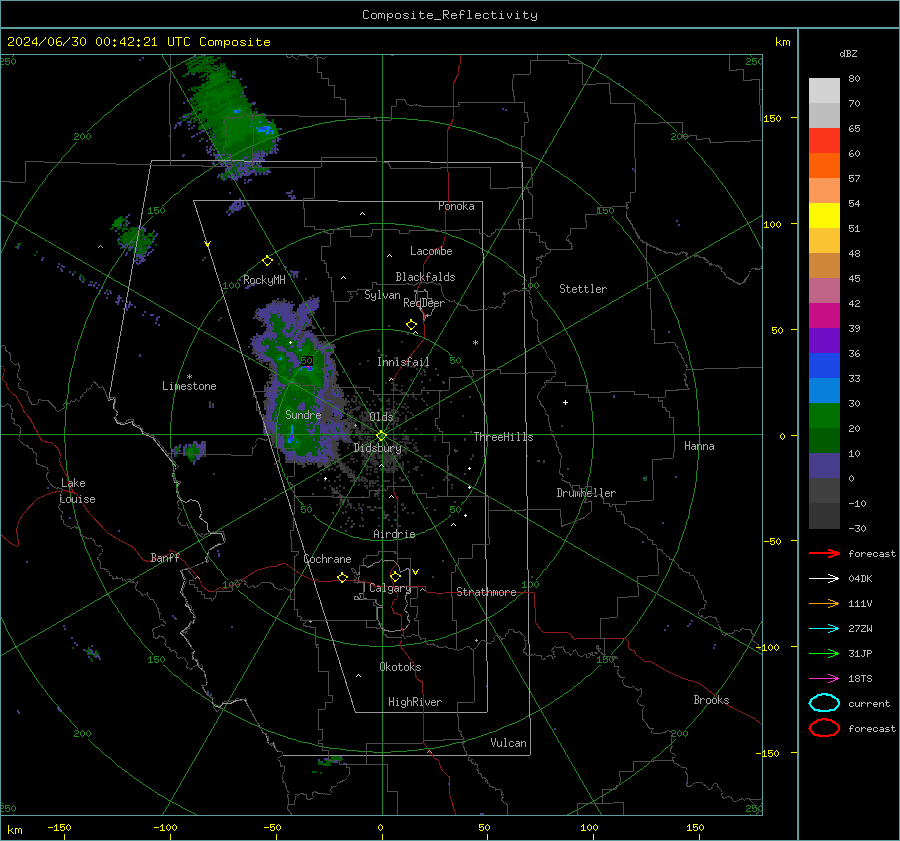Click the Drumheller label

tap(586, 493)
